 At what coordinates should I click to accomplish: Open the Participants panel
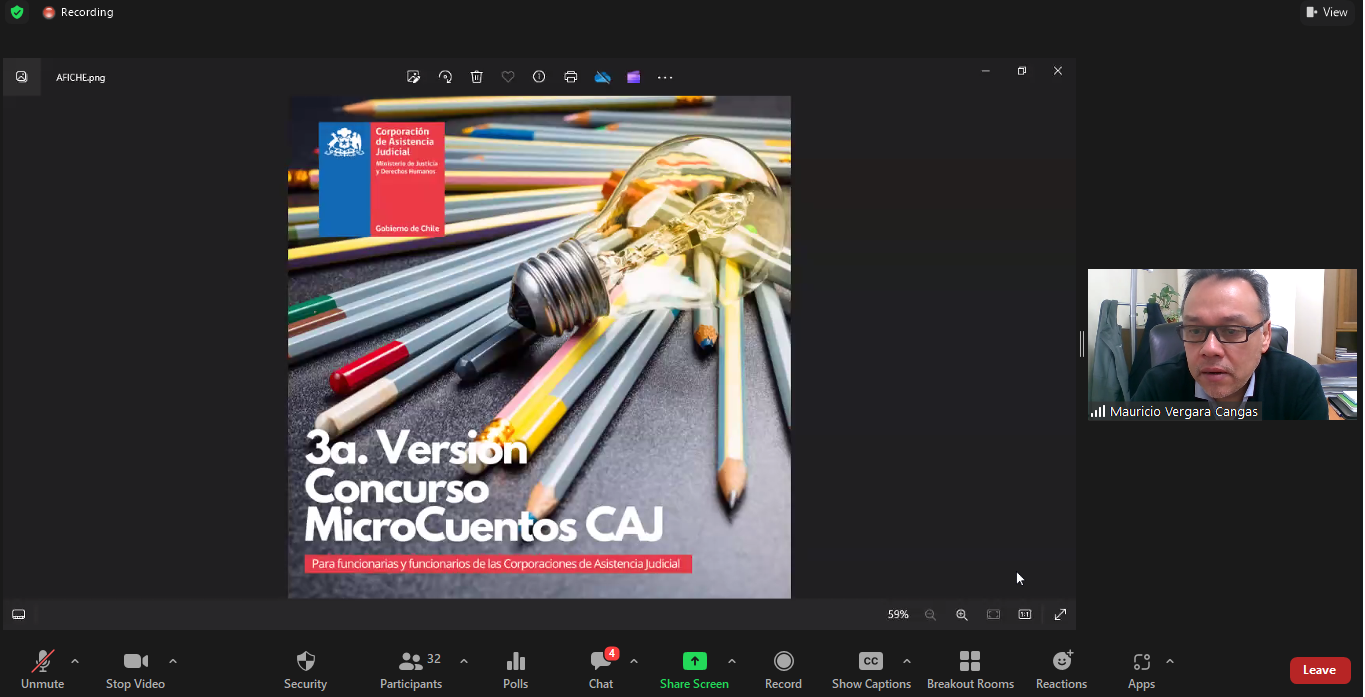[x=411, y=670]
